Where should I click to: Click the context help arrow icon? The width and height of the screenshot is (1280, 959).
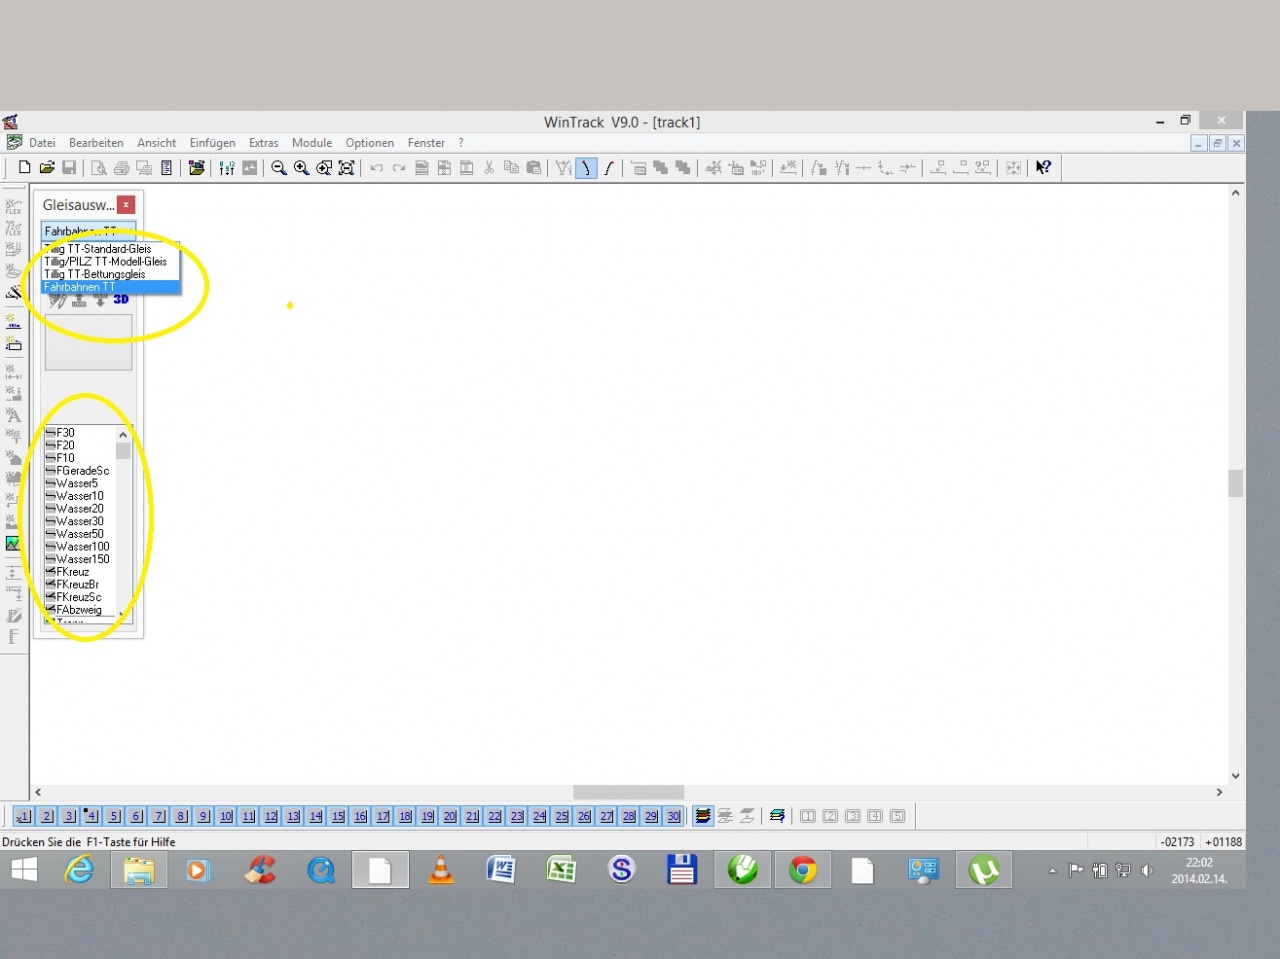point(1043,168)
